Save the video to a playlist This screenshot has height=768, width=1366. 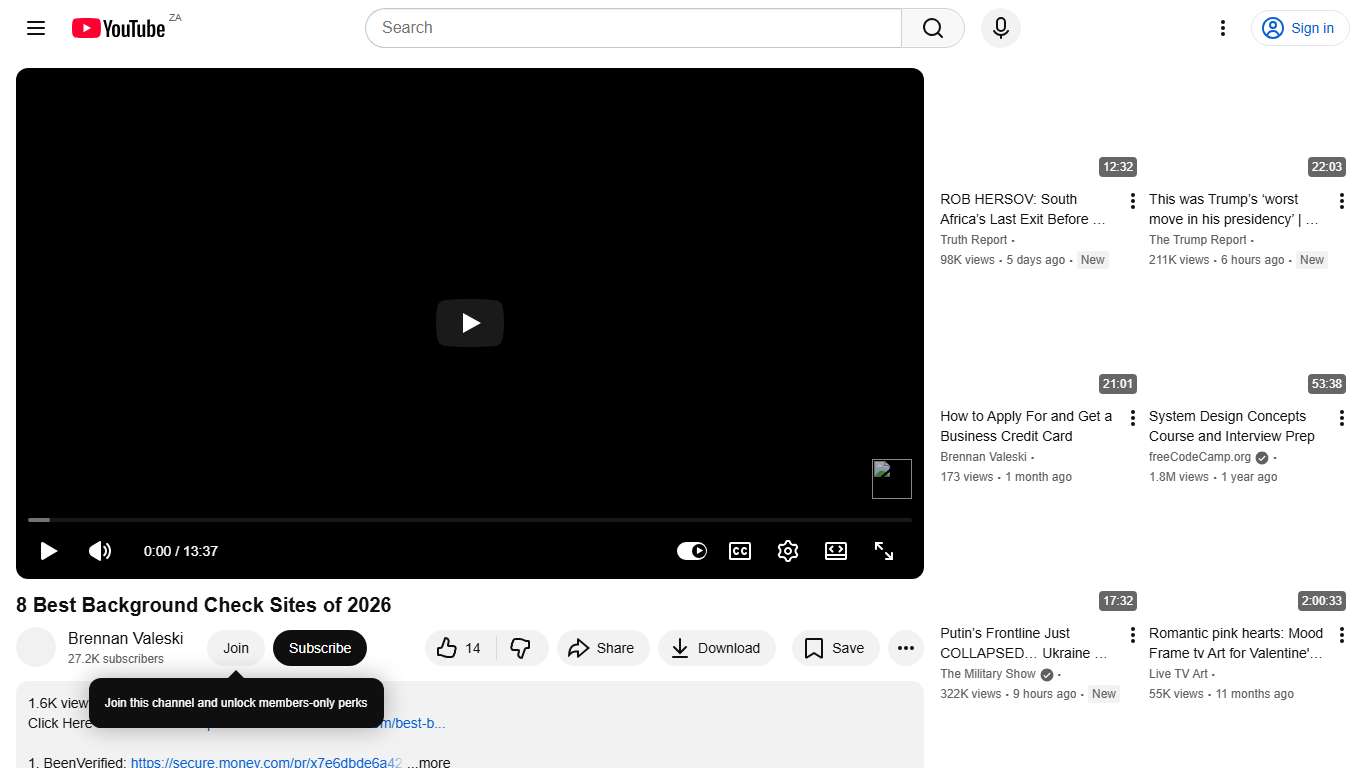[x=835, y=648]
